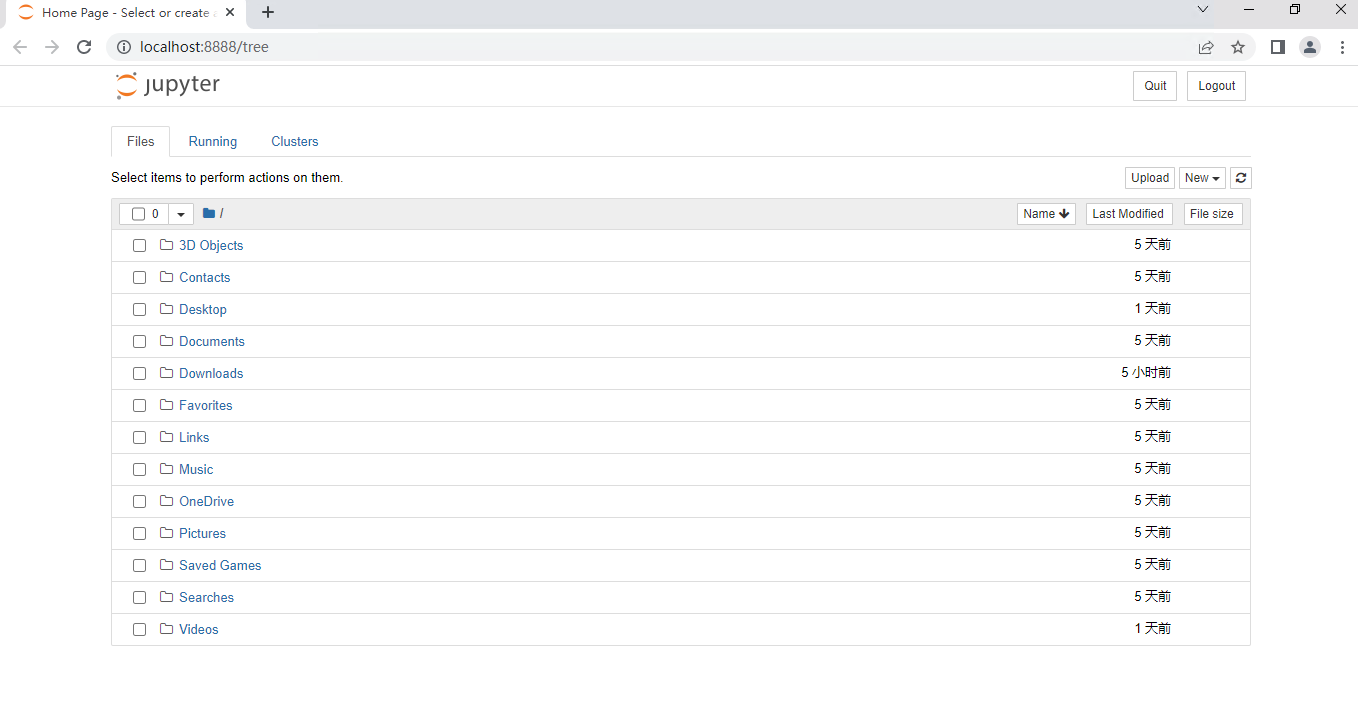
Task: Close the Home Page browser tab
Action: 230,13
